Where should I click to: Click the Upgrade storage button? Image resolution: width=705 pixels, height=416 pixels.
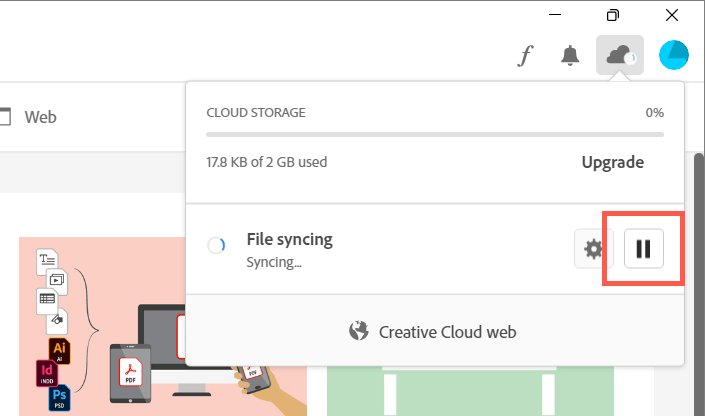(613, 162)
